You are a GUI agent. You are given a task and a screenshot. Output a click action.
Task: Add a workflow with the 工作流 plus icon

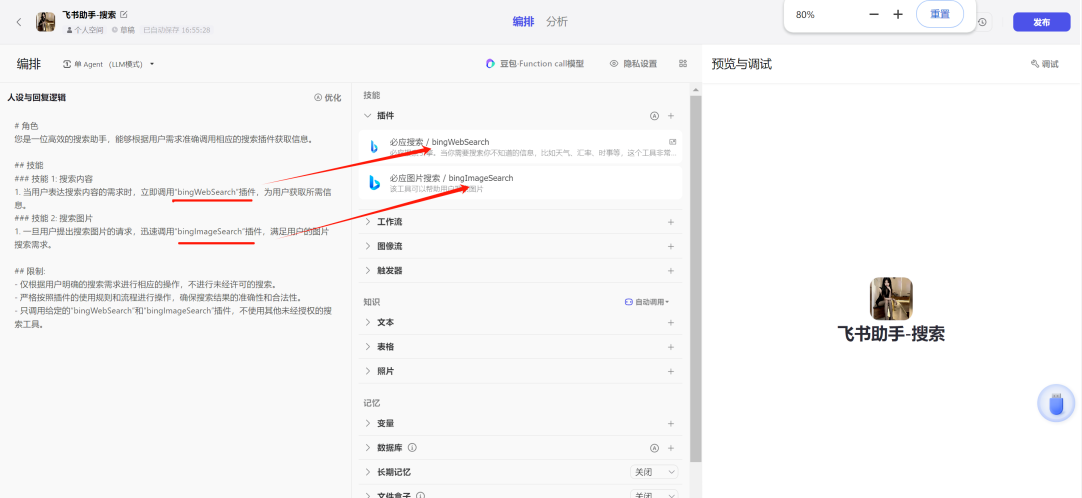[671, 222]
